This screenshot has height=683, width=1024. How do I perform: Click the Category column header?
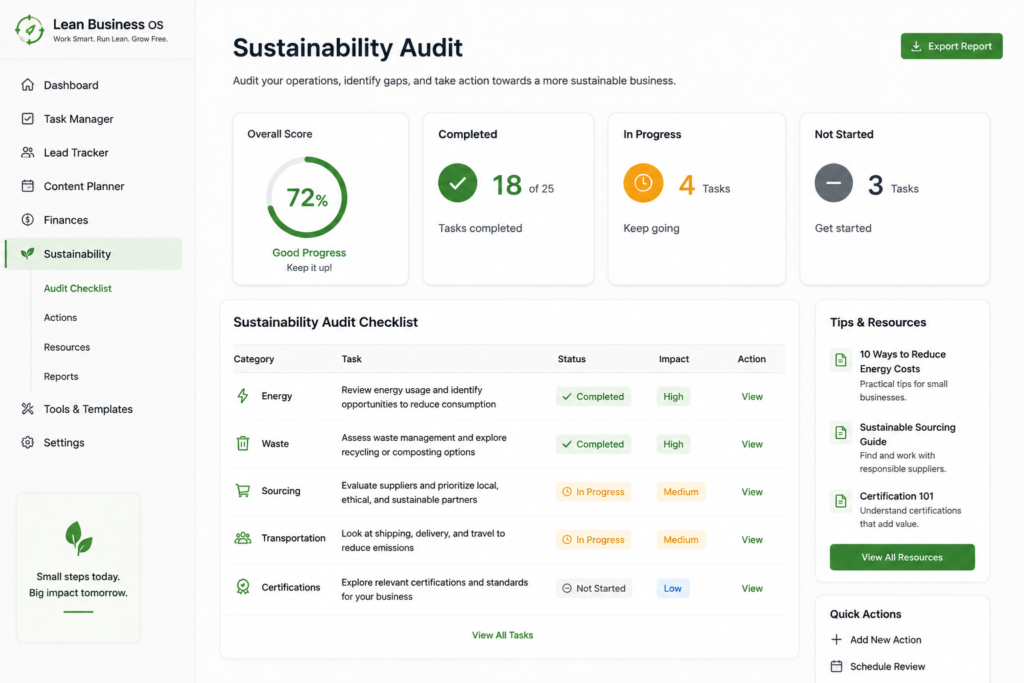point(253,358)
